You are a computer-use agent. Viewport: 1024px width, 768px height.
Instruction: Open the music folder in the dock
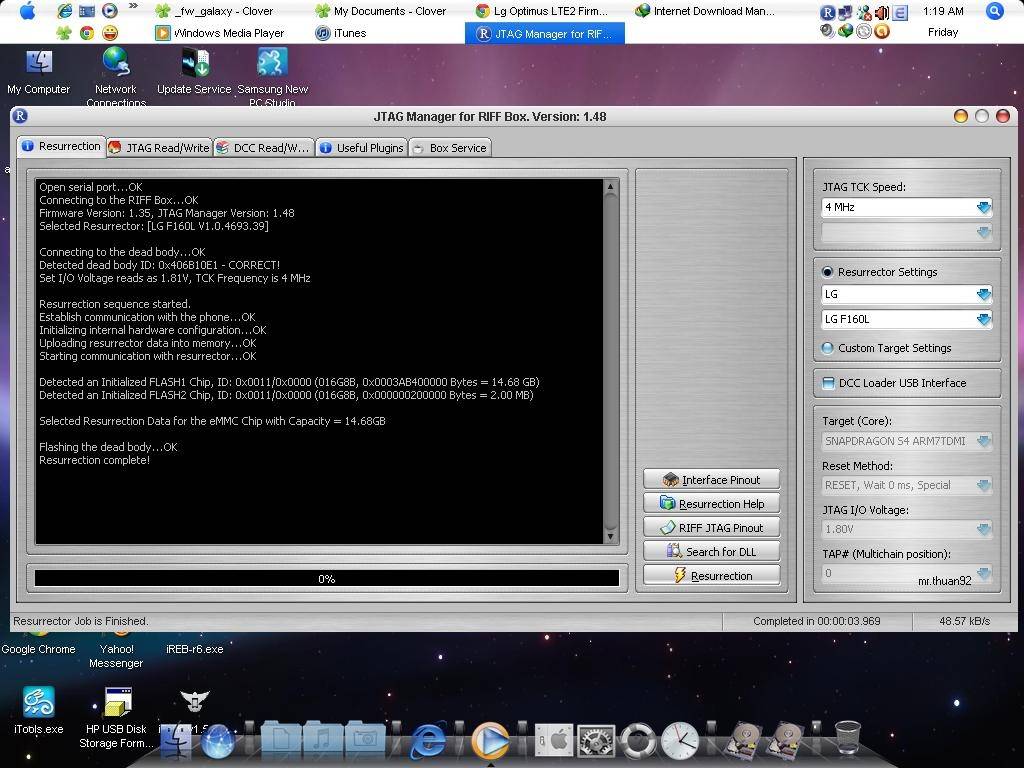click(x=323, y=739)
